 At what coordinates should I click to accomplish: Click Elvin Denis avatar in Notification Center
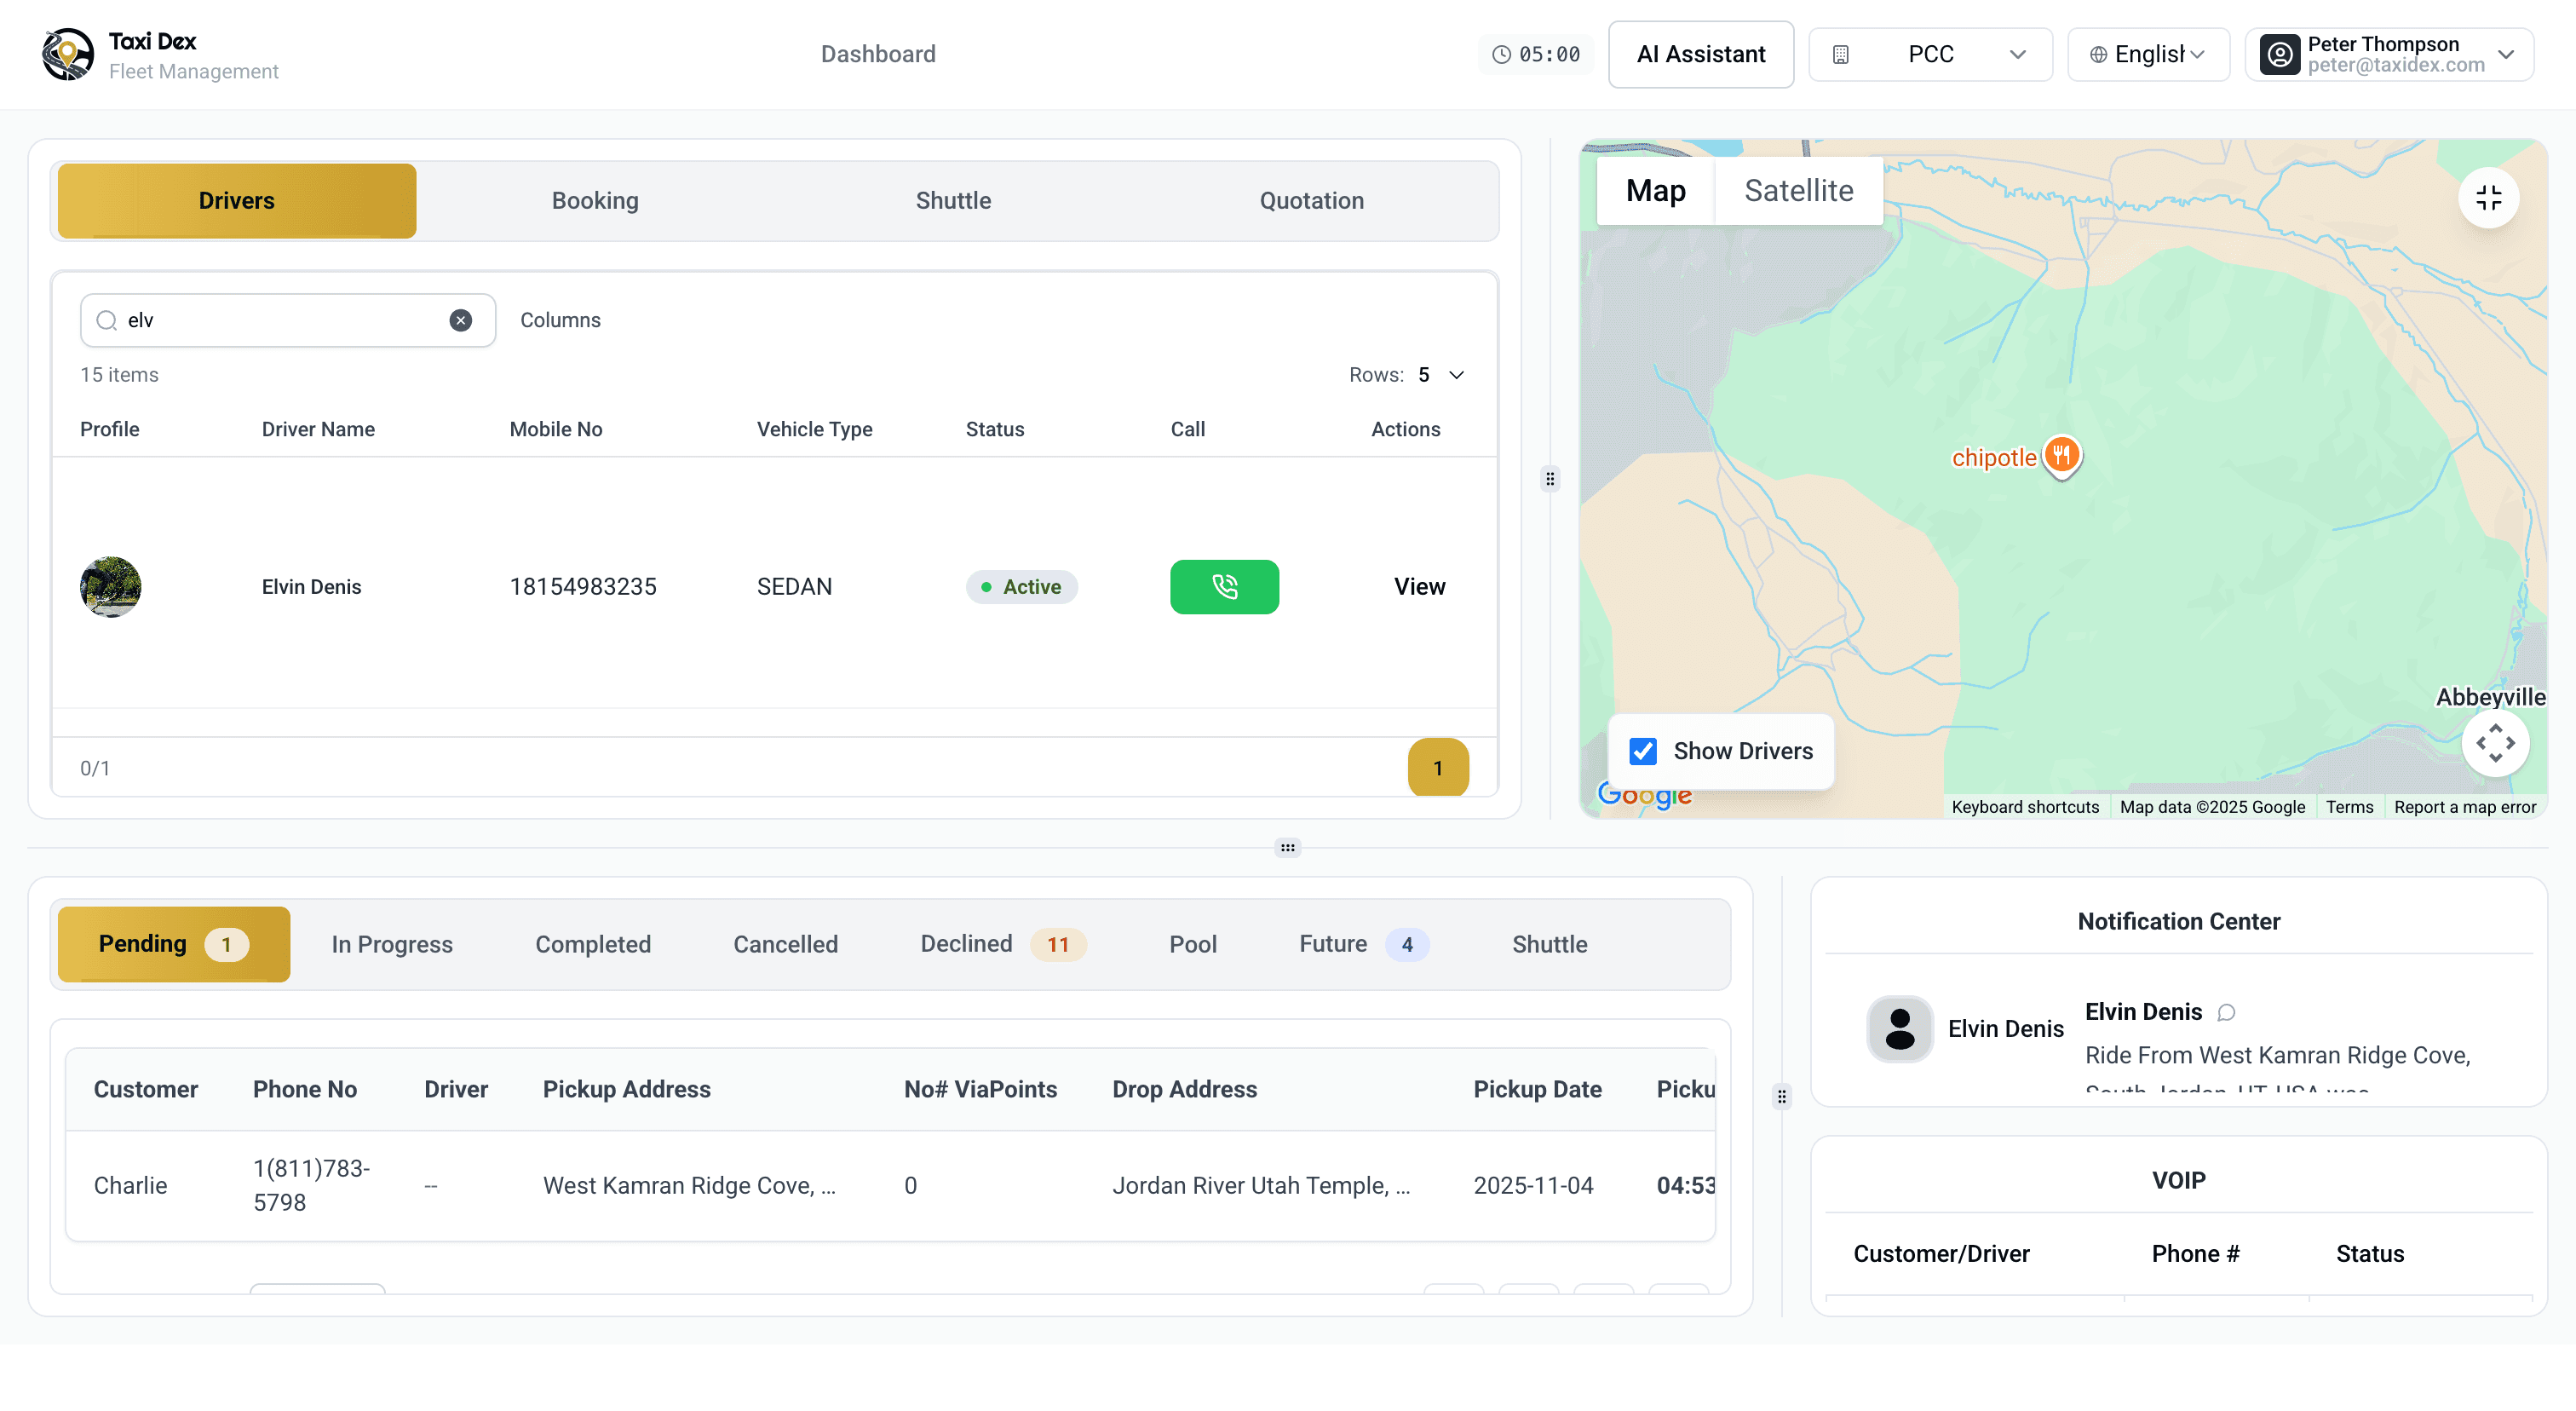click(1899, 1029)
